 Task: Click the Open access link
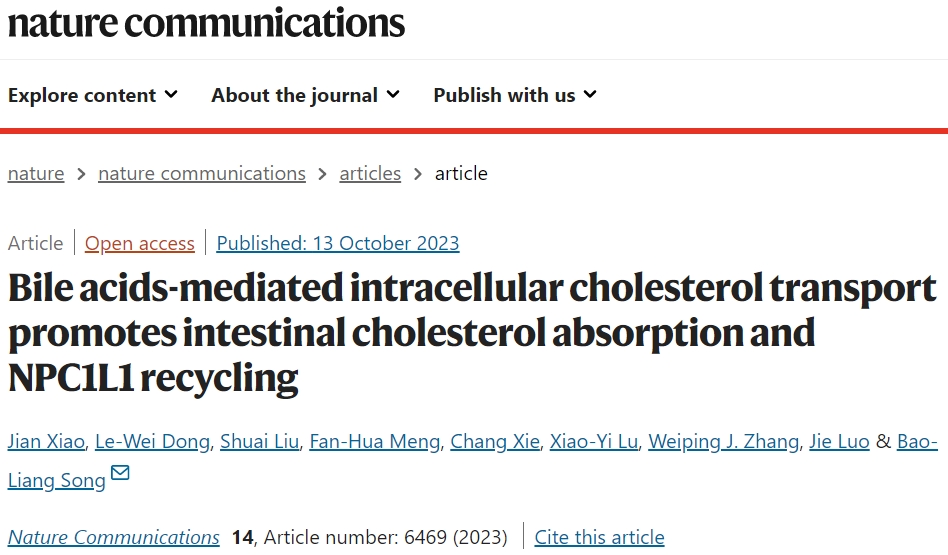click(140, 243)
